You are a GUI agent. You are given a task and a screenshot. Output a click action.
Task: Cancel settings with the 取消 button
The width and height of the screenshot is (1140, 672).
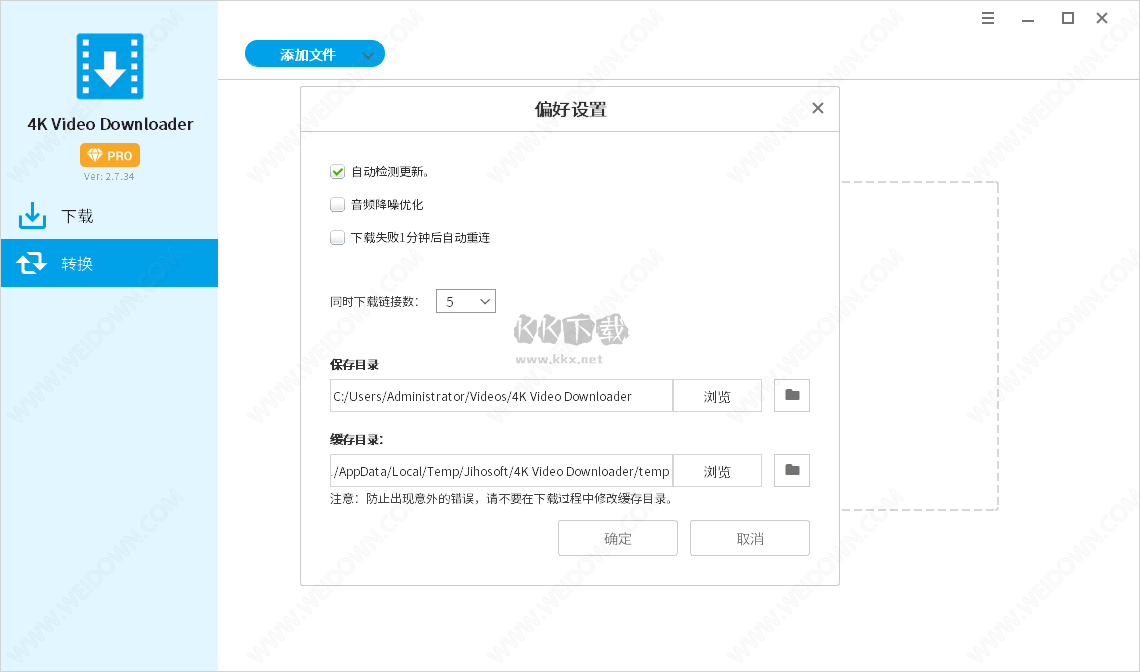tap(749, 538)
